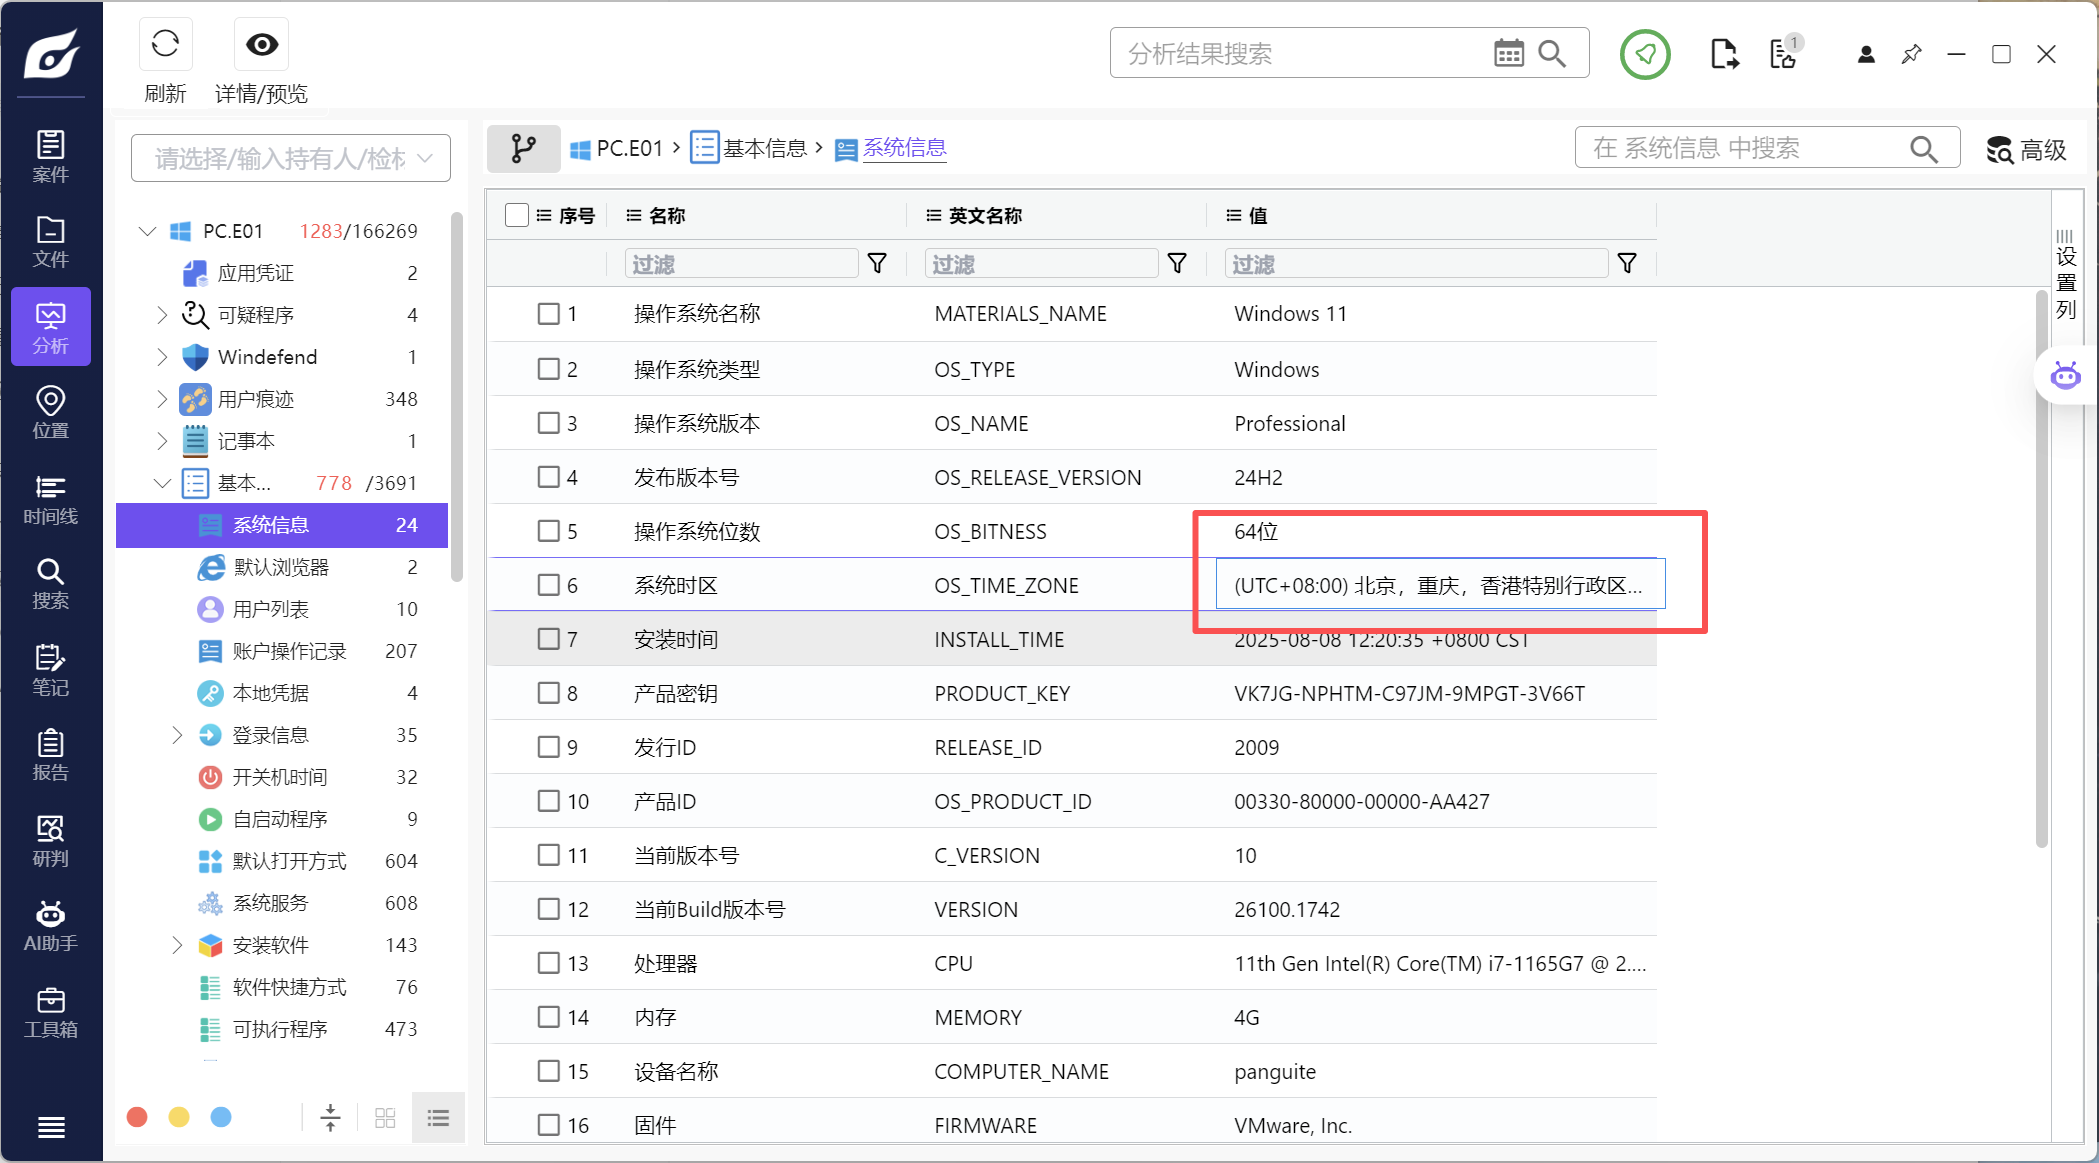Click the 英文名称 column filter funnel icon
The width and height of the screenshot is (2099, 1163).
click(x=1177, y=263)
